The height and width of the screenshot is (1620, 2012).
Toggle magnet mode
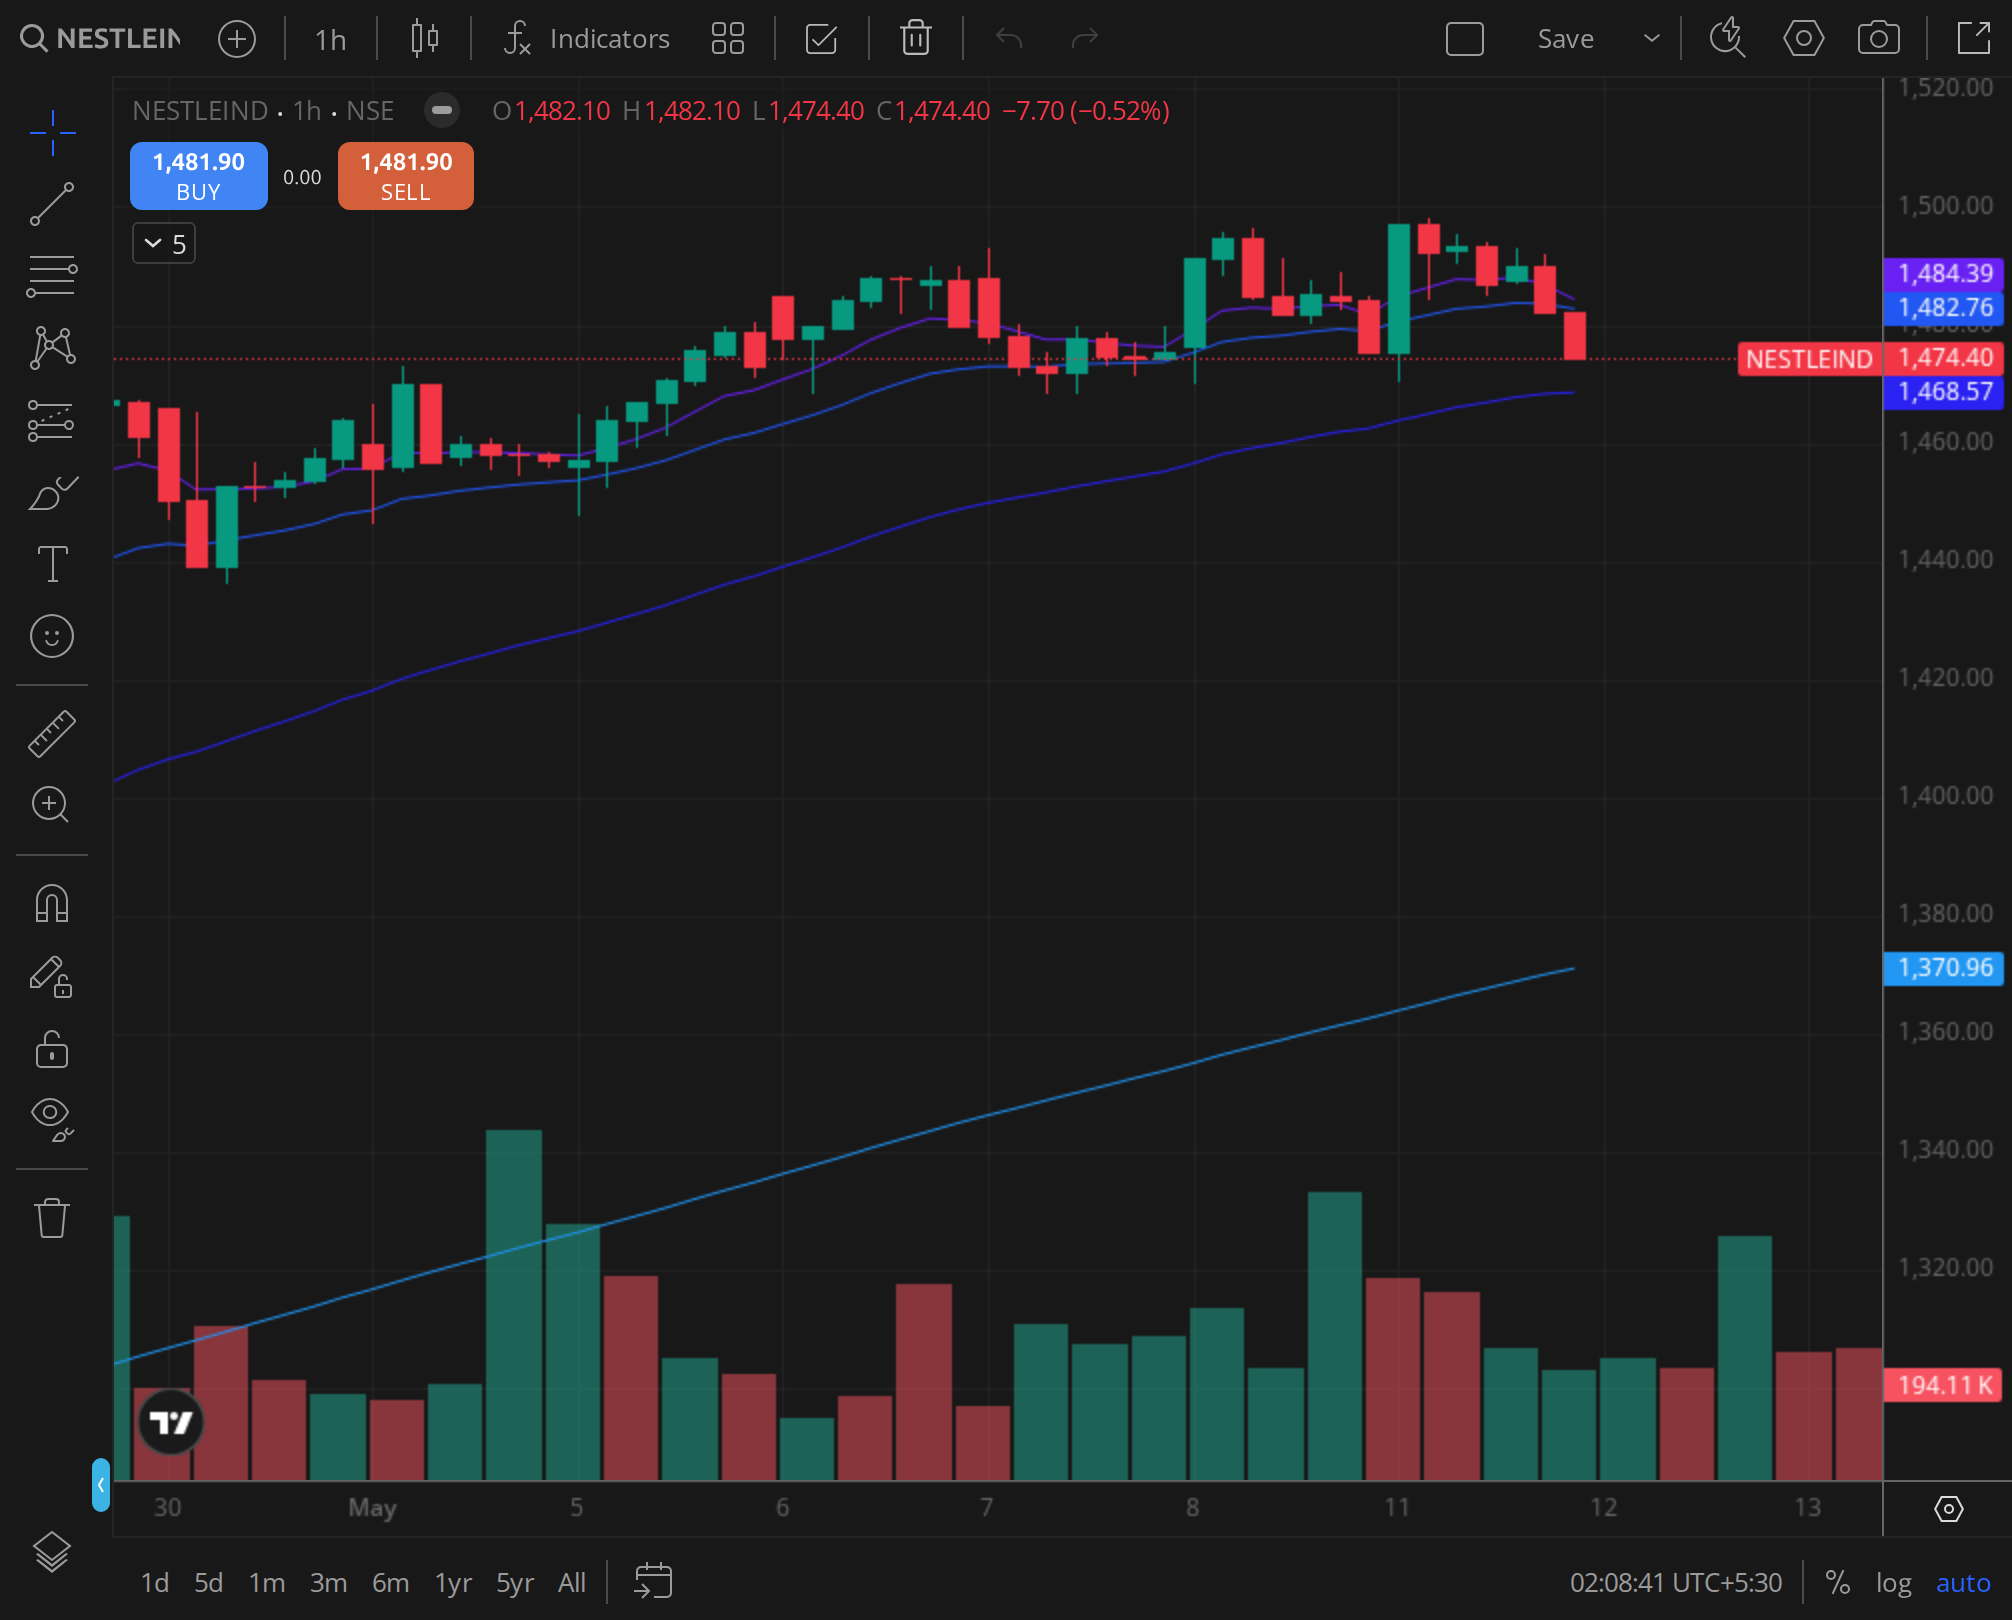52,903
